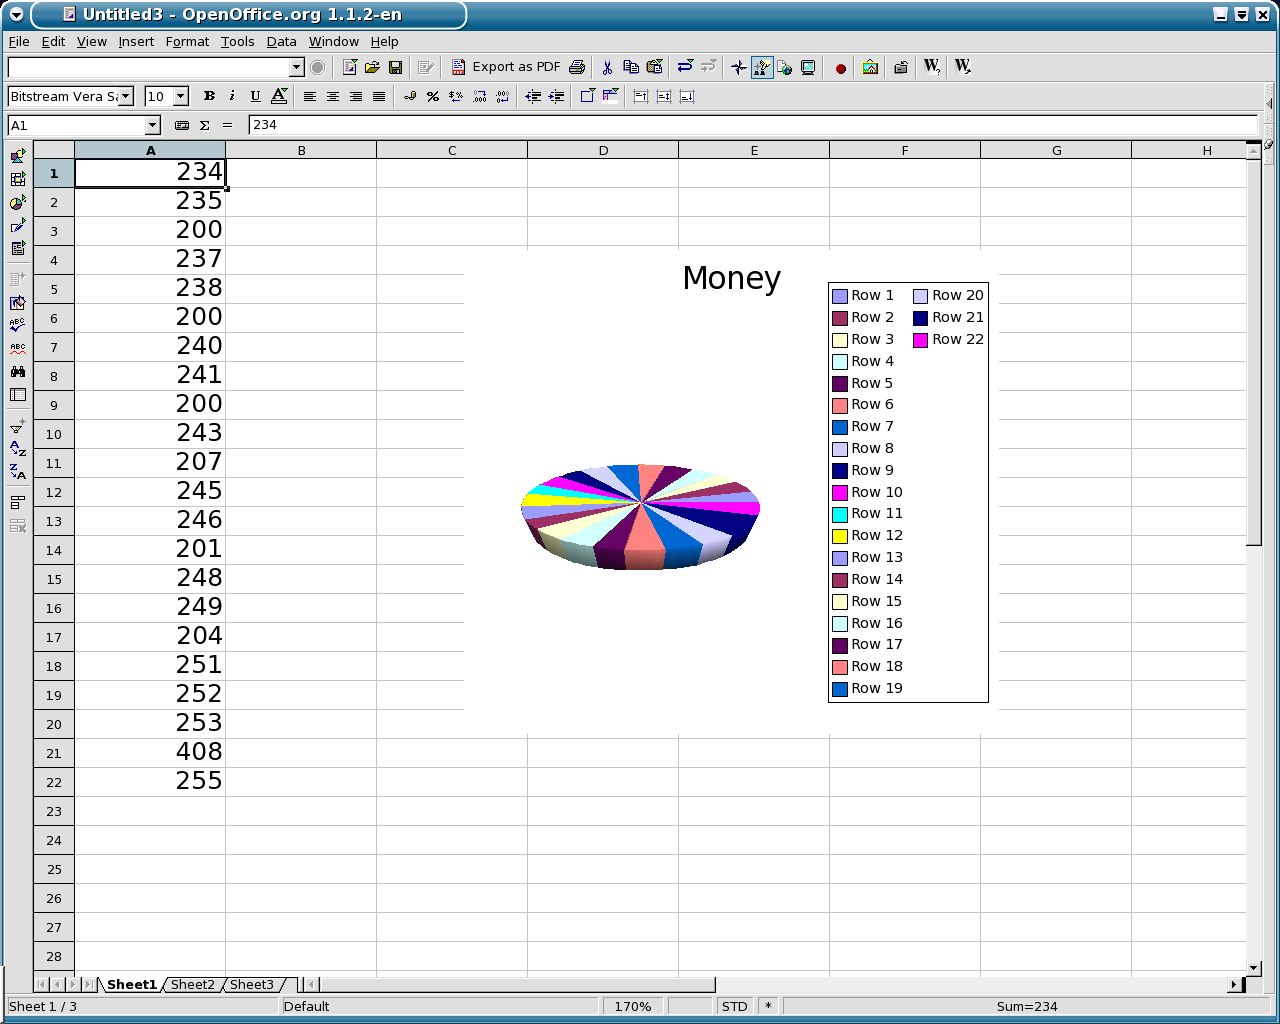Screen dimensions: 1280x1024
Task: Click the Row 12 yellow legend swatch
Action: click(x=840, y=536)
